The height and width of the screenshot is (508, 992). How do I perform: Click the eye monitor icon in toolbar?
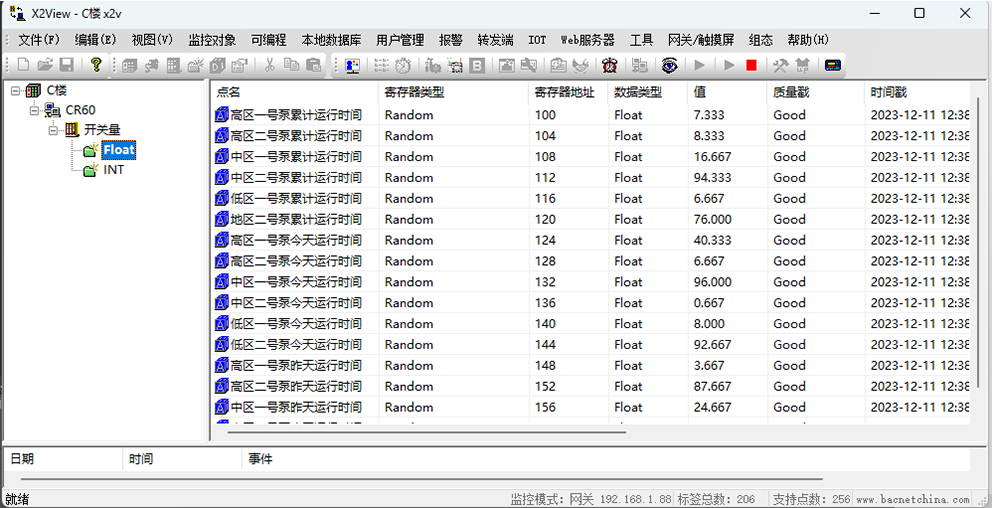coord(669,65)
